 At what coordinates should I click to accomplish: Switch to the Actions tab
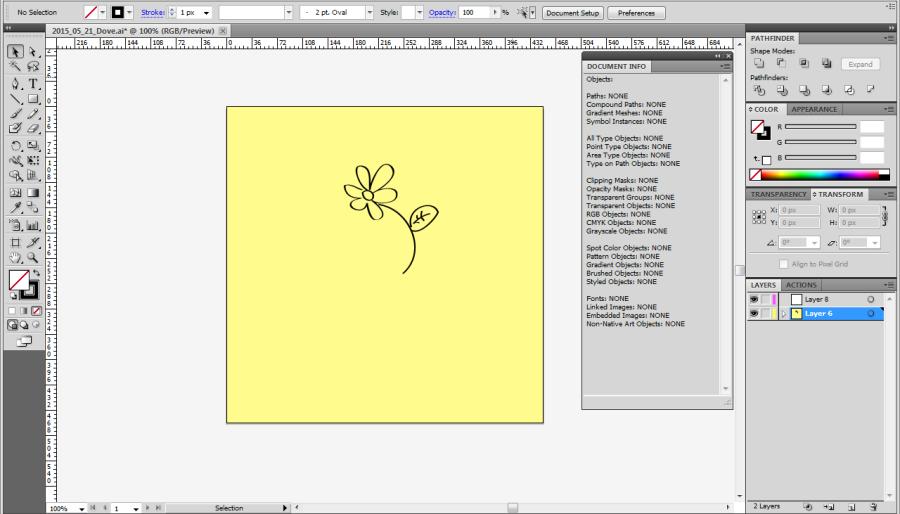[x=801, y=285]
